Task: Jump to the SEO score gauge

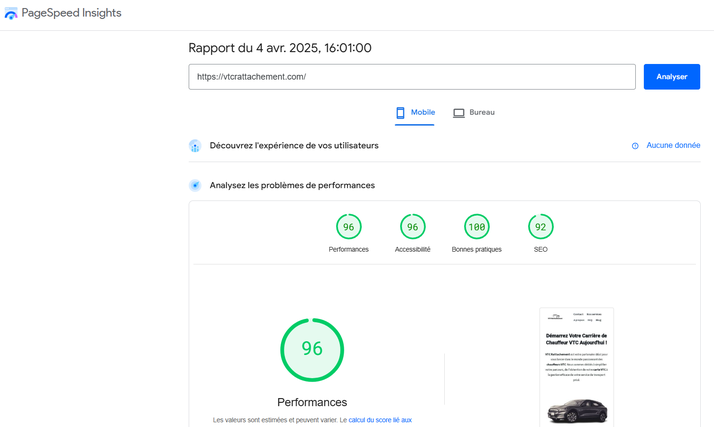Action: pyautogui.click(x=540, y=227)
